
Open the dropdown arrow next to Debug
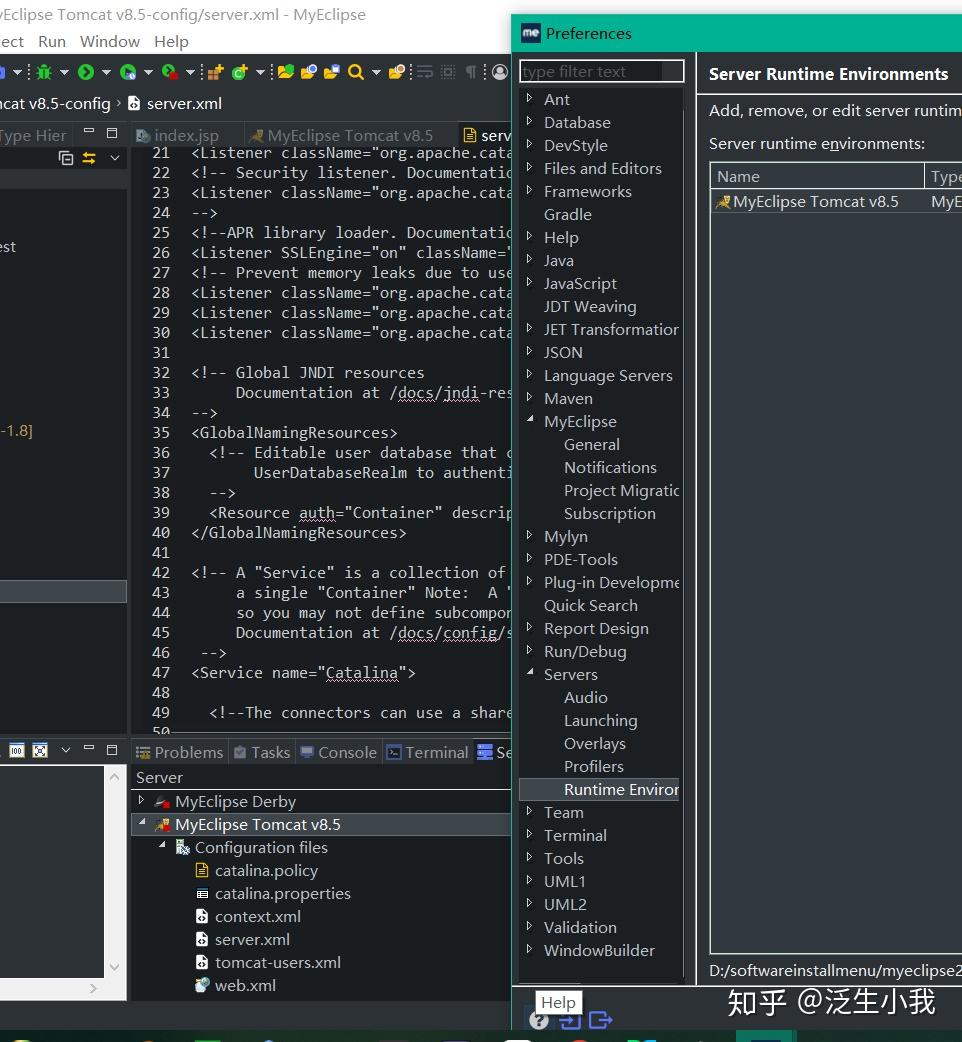pos(64,72)
